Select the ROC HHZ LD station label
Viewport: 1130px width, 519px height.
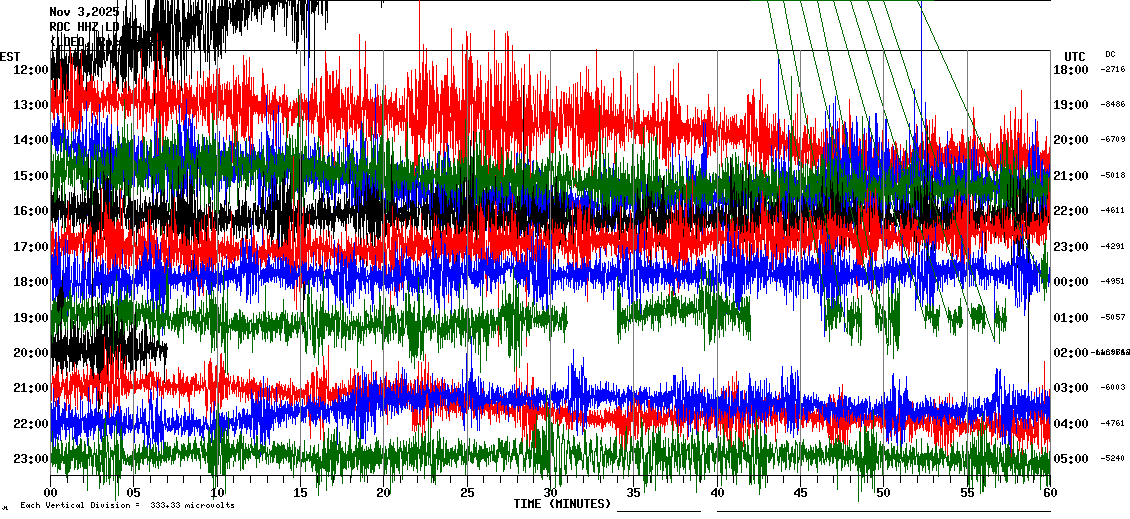[84, 26]
